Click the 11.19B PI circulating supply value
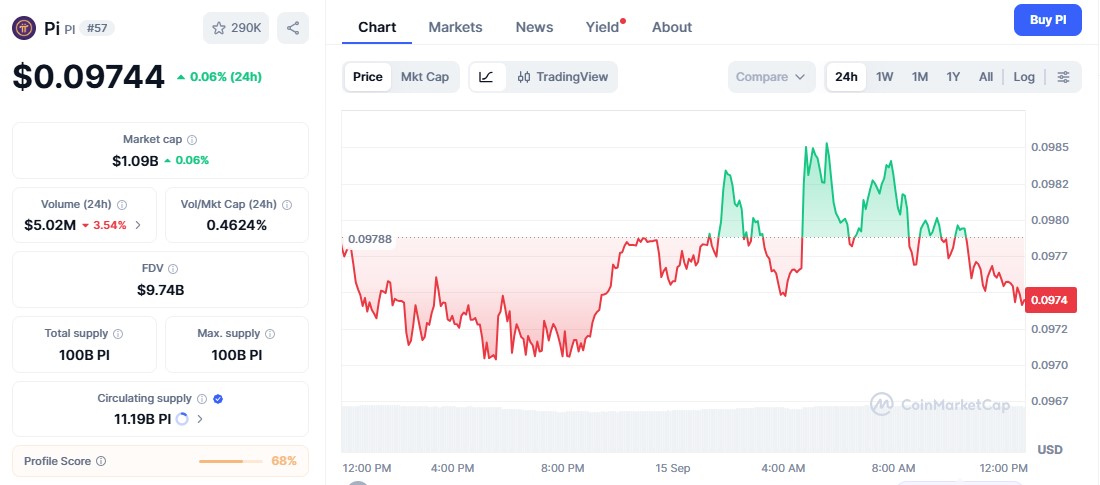1100x485 pixels. (x=142, y=419)
